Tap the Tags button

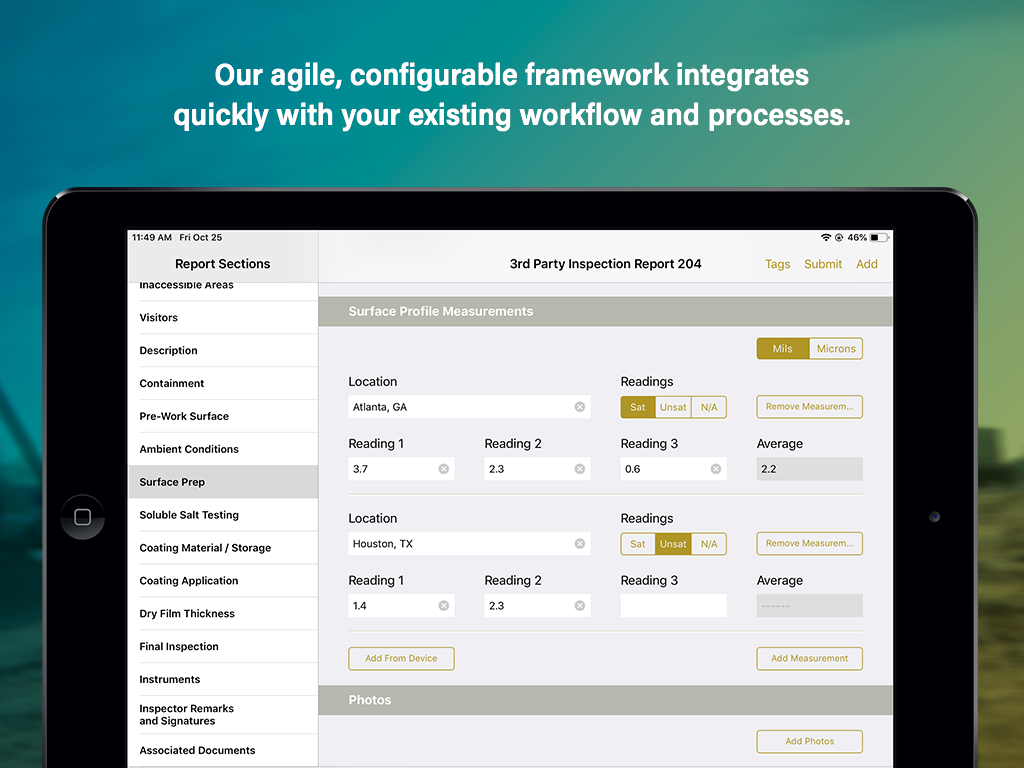coord(777,264)
